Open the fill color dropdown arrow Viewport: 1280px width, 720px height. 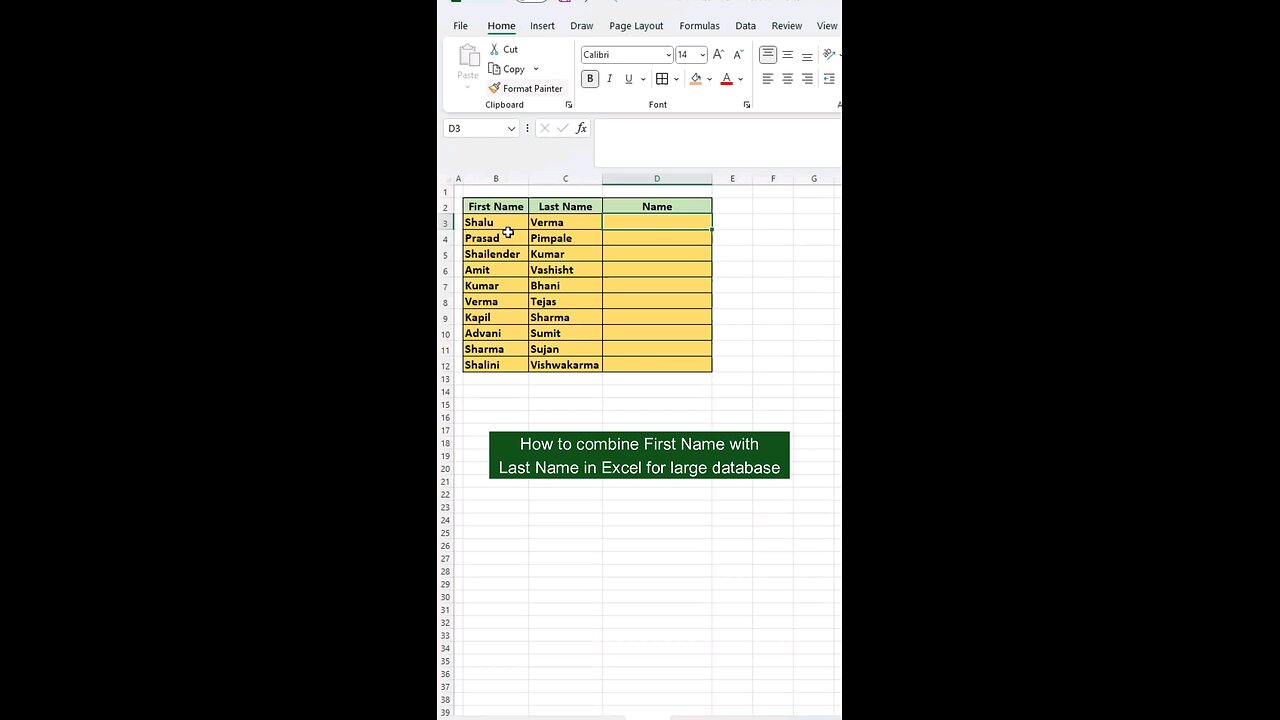tap(709, 79)
